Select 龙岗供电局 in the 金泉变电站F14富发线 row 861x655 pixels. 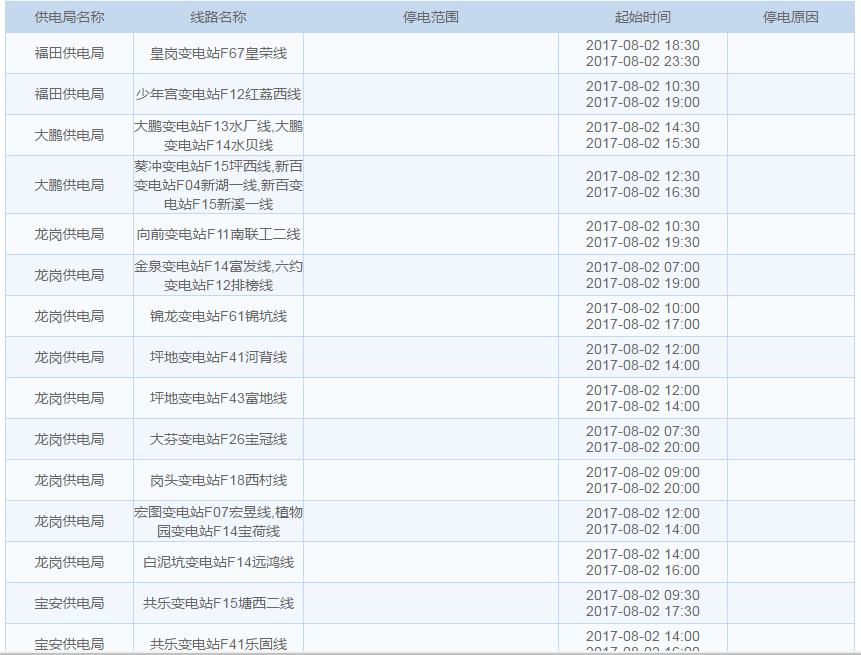coord(69,275)
